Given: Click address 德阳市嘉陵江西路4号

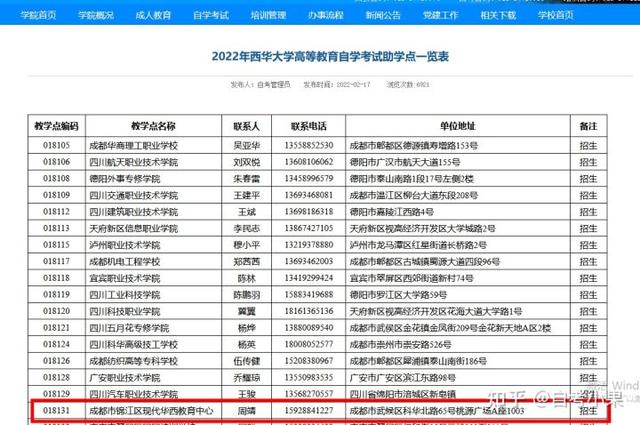Looking at the screenshot, I should pyautogui.click(x=391, y=212).
